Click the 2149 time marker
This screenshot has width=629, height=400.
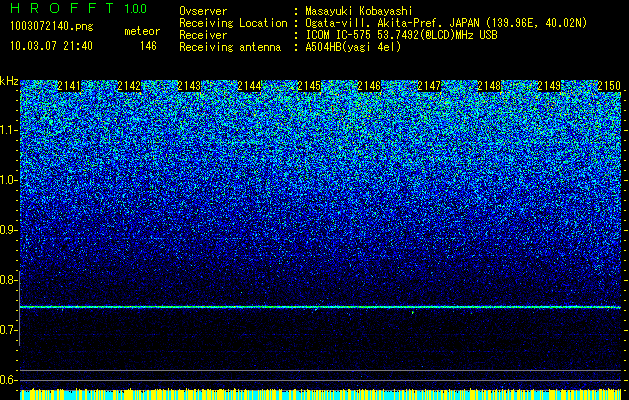point(549,86)
